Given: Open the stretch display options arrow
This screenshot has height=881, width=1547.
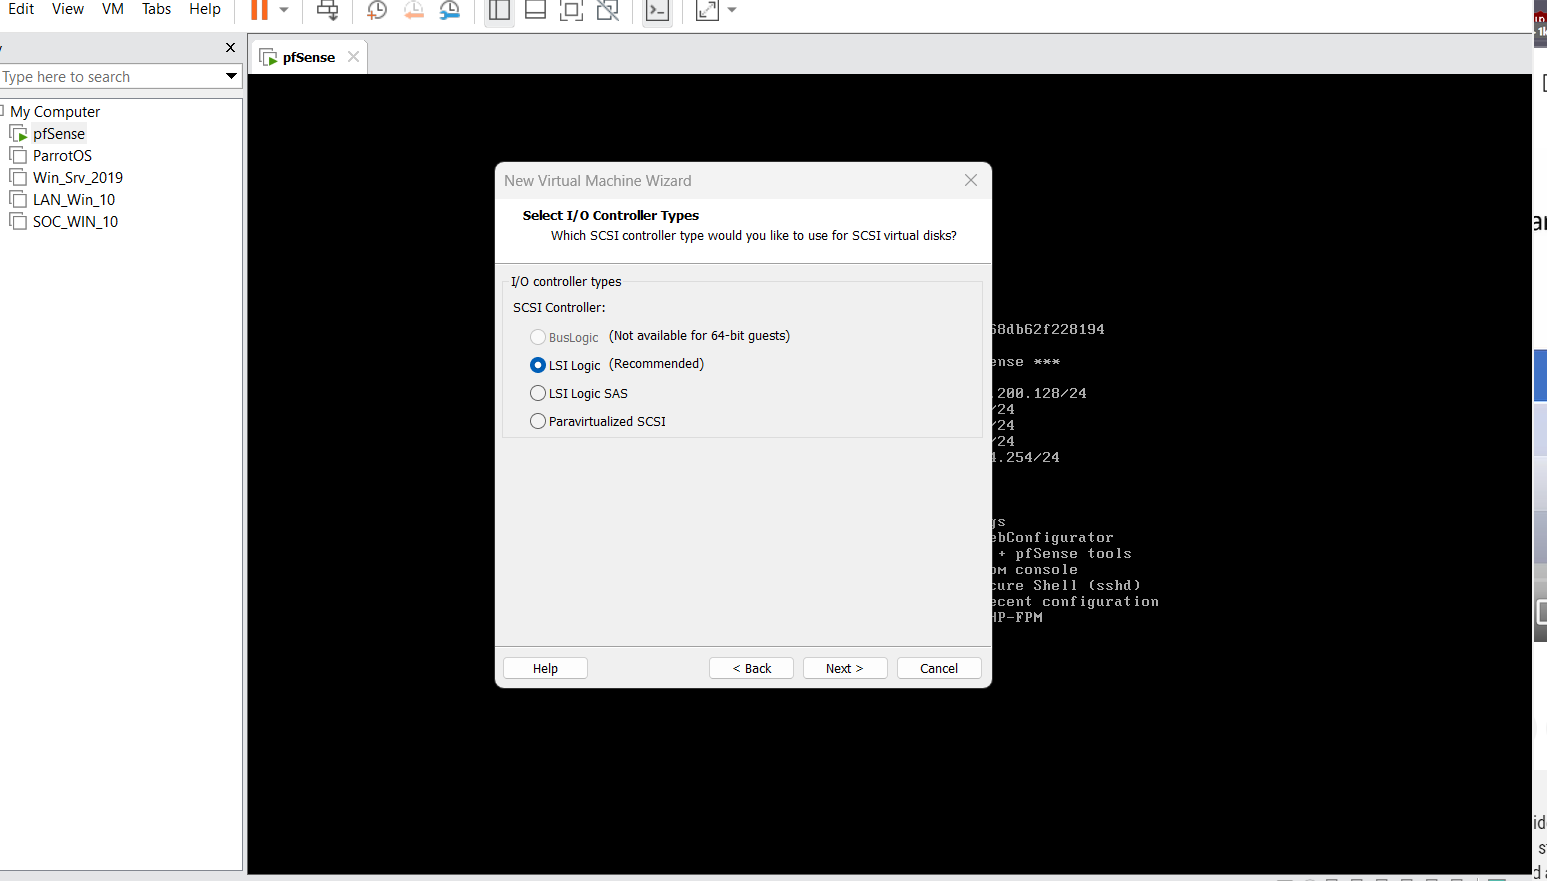Looking at the screenshot, I should [x=732, y=10].
